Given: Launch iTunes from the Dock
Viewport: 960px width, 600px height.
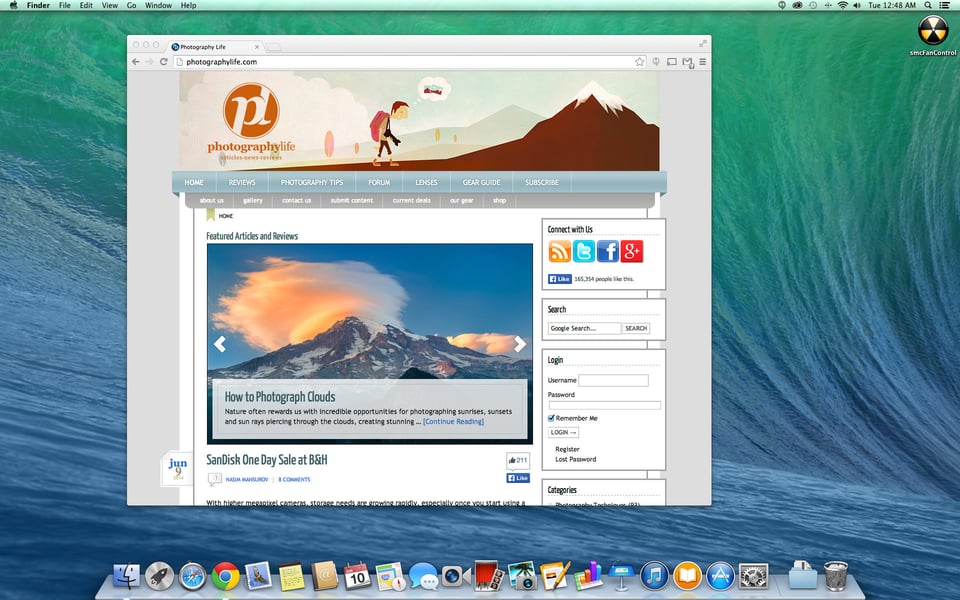Looking at the screenshot, I should [x=654, y=576].
